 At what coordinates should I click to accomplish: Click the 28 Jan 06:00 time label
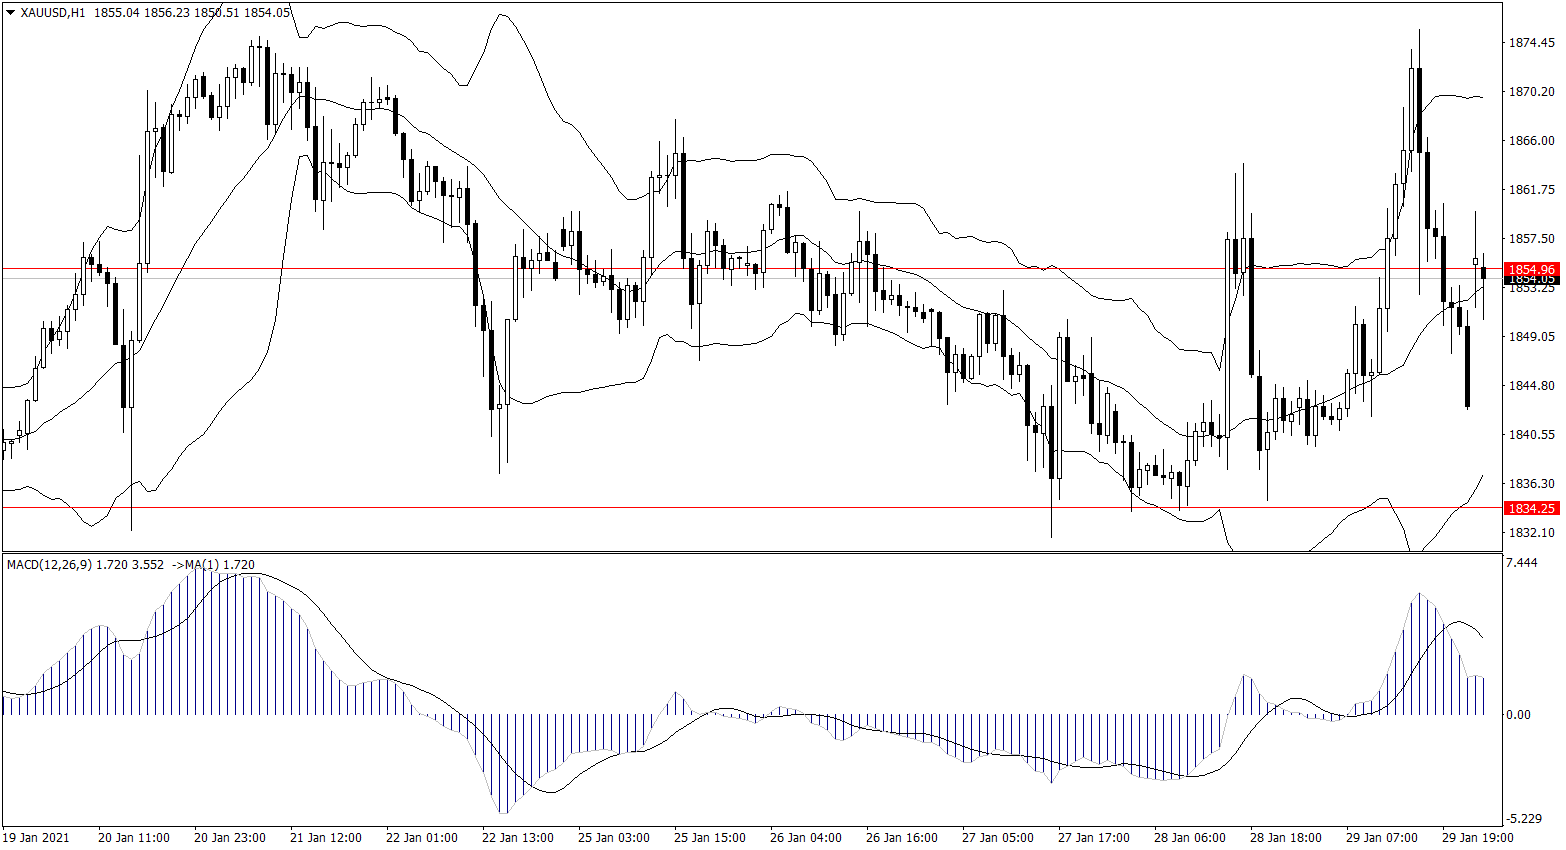[x=1189, y=838]
